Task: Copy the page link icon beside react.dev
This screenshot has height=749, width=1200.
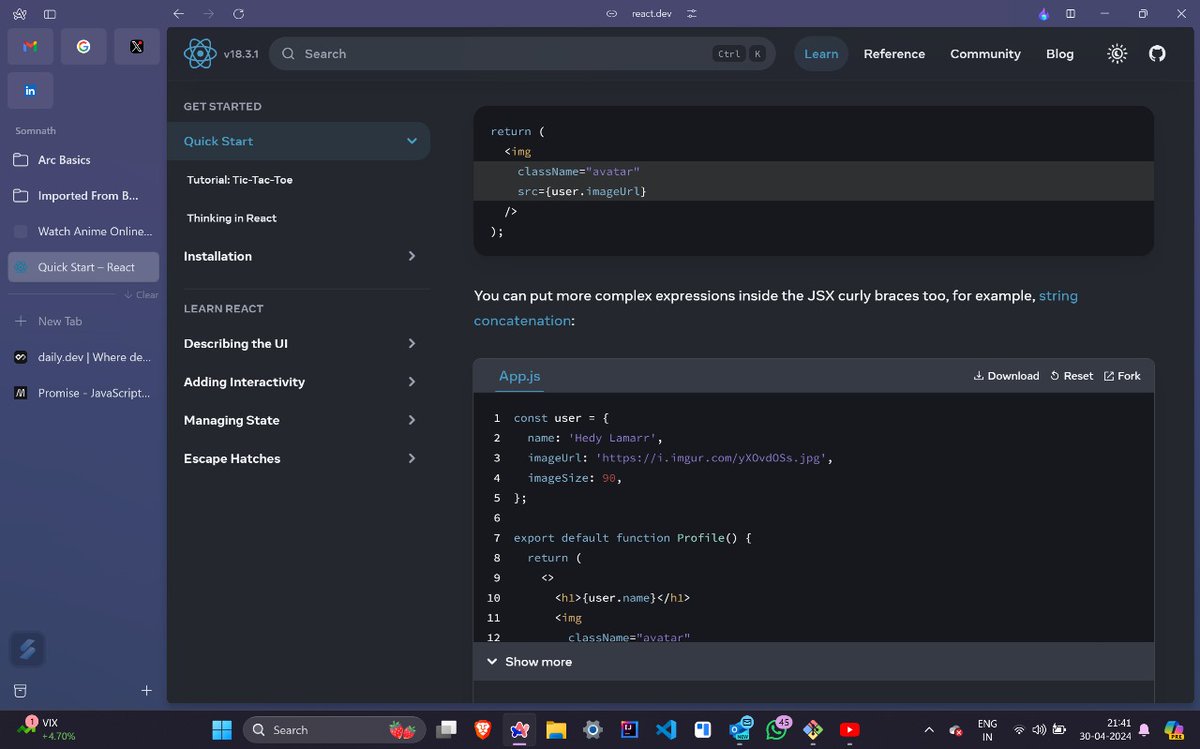Action: [613, 14]
